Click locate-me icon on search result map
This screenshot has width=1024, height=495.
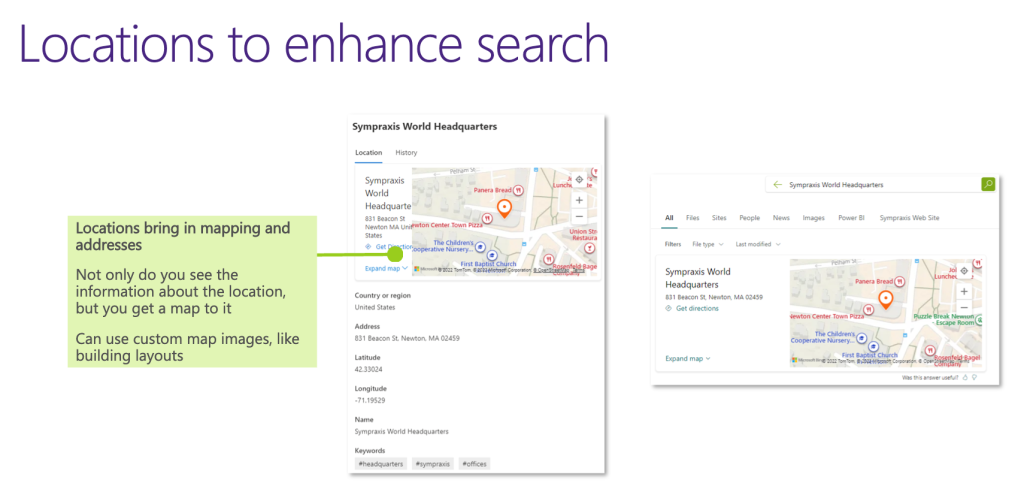964,271
